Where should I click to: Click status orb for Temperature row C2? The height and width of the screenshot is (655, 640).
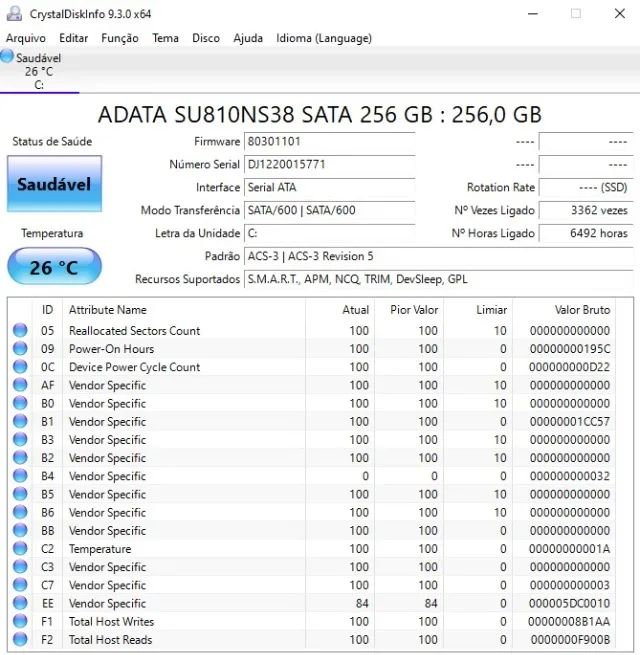click(x=20, y=548)
